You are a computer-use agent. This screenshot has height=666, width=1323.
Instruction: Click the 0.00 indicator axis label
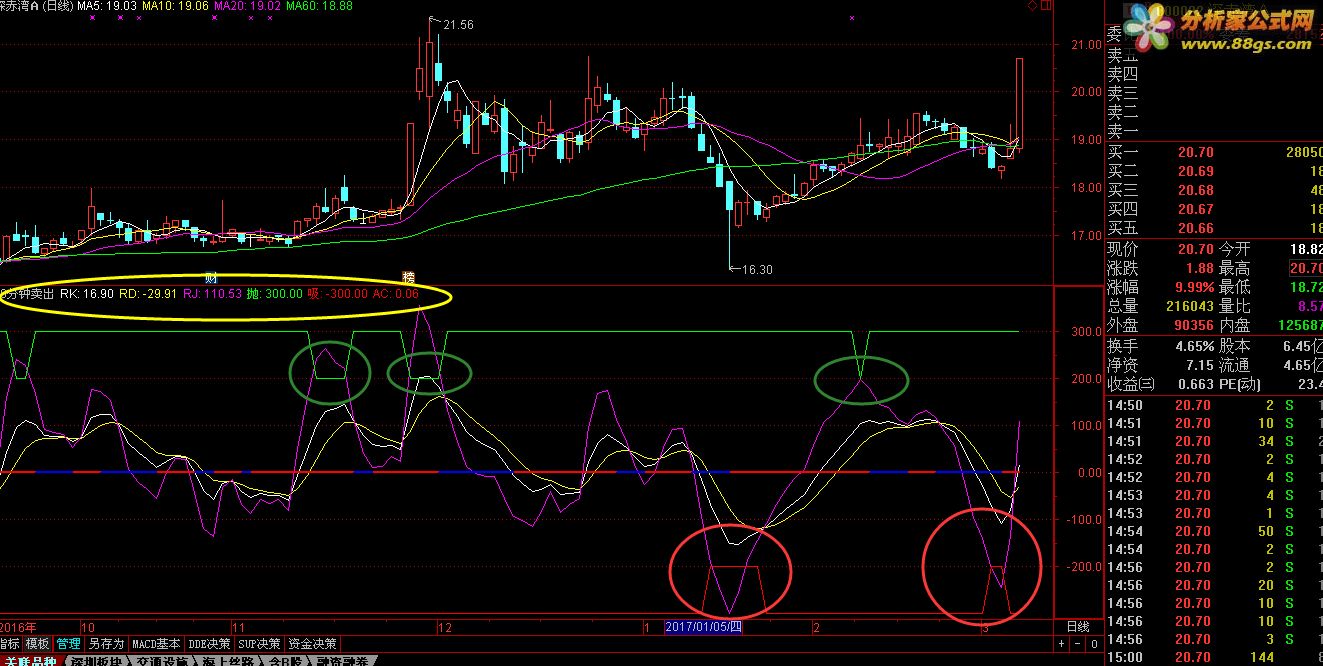pyautogui.click(x=1088, y=472)
